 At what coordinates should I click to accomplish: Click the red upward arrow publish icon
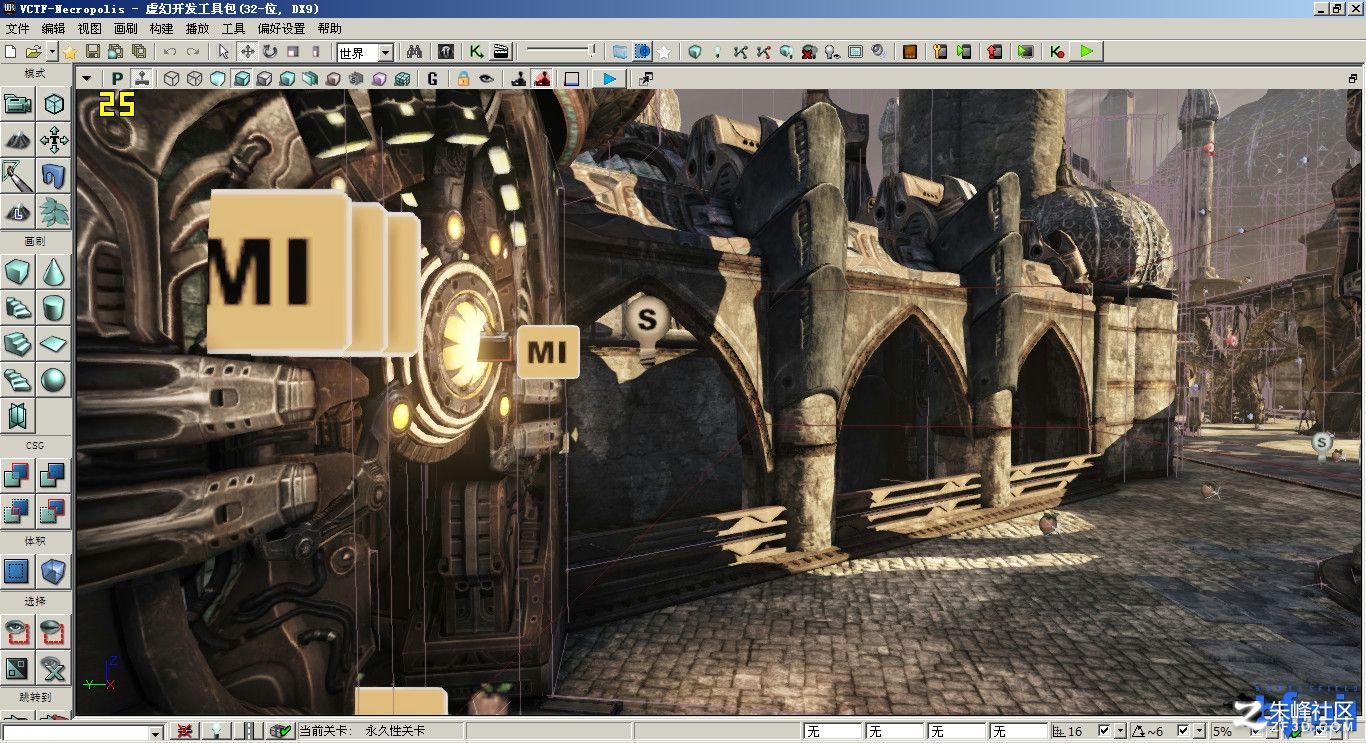pyautogui.click(x=994, y=52)
